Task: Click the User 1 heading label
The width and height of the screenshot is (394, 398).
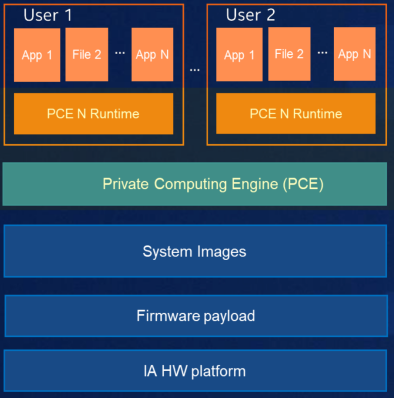Action: (48, 15)
